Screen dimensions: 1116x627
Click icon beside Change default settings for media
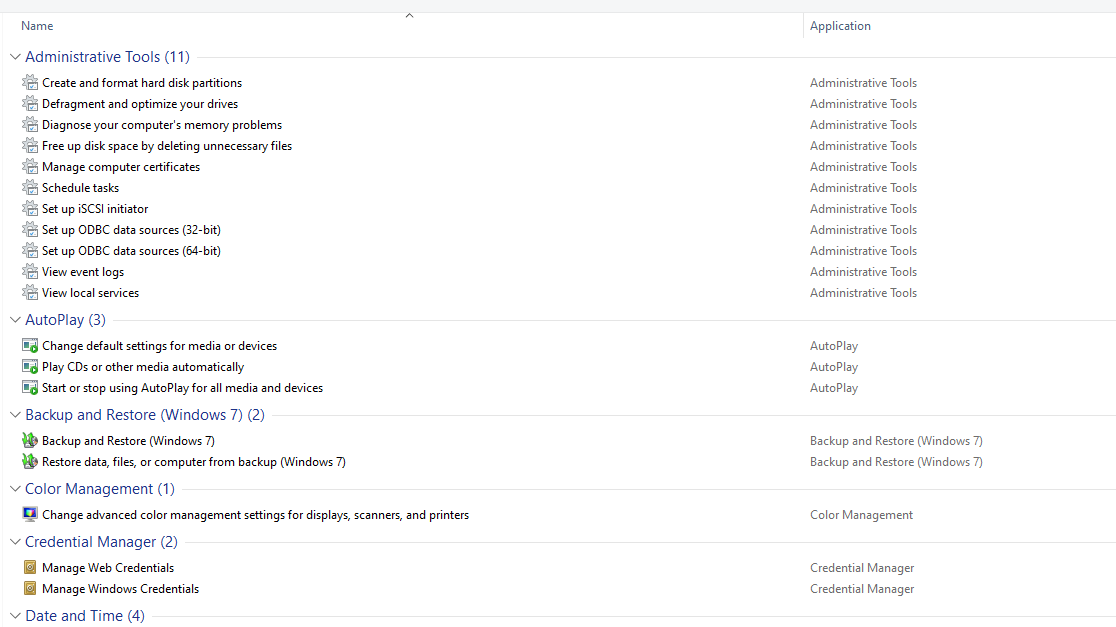[x=30, y=346]
